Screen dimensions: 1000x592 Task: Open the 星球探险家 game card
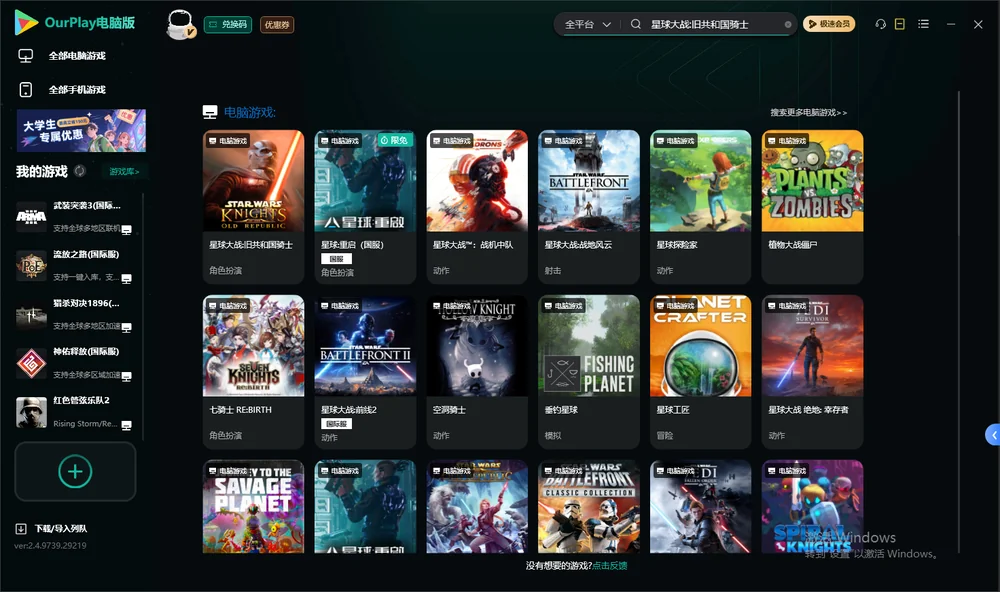pos(700,207)
